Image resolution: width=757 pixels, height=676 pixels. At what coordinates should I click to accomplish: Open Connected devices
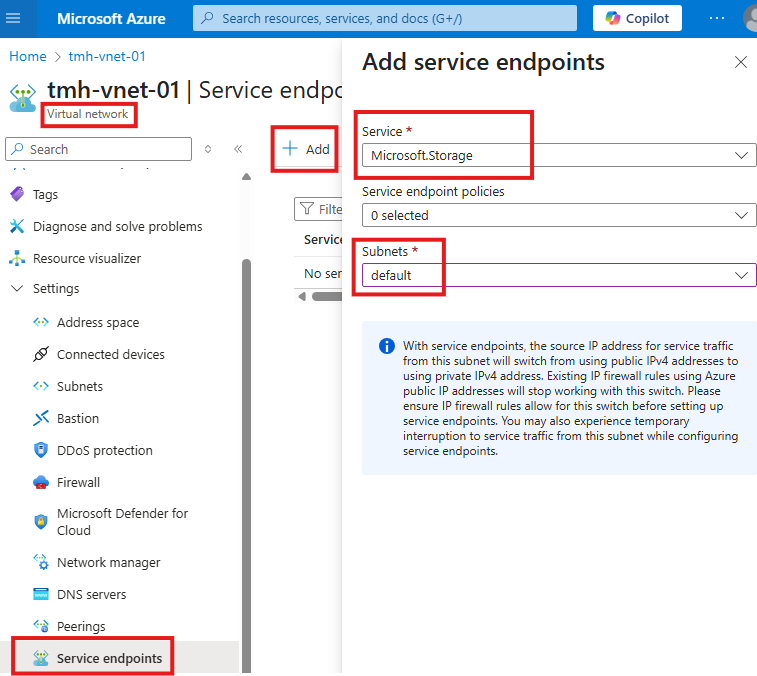coord(111,354)
